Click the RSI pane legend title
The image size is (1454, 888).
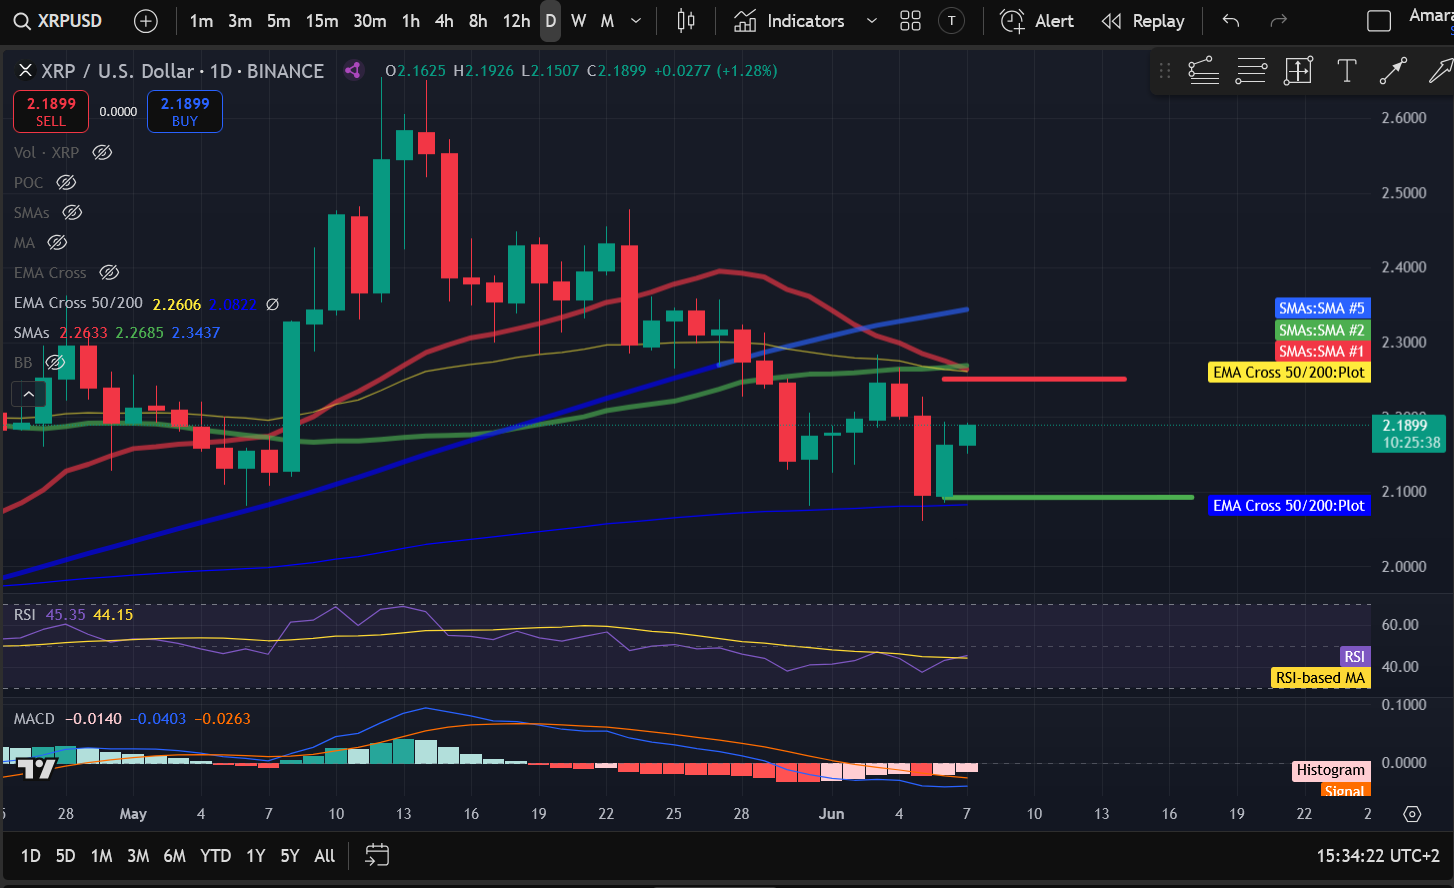pyautogui.click(x=25, y=614)
